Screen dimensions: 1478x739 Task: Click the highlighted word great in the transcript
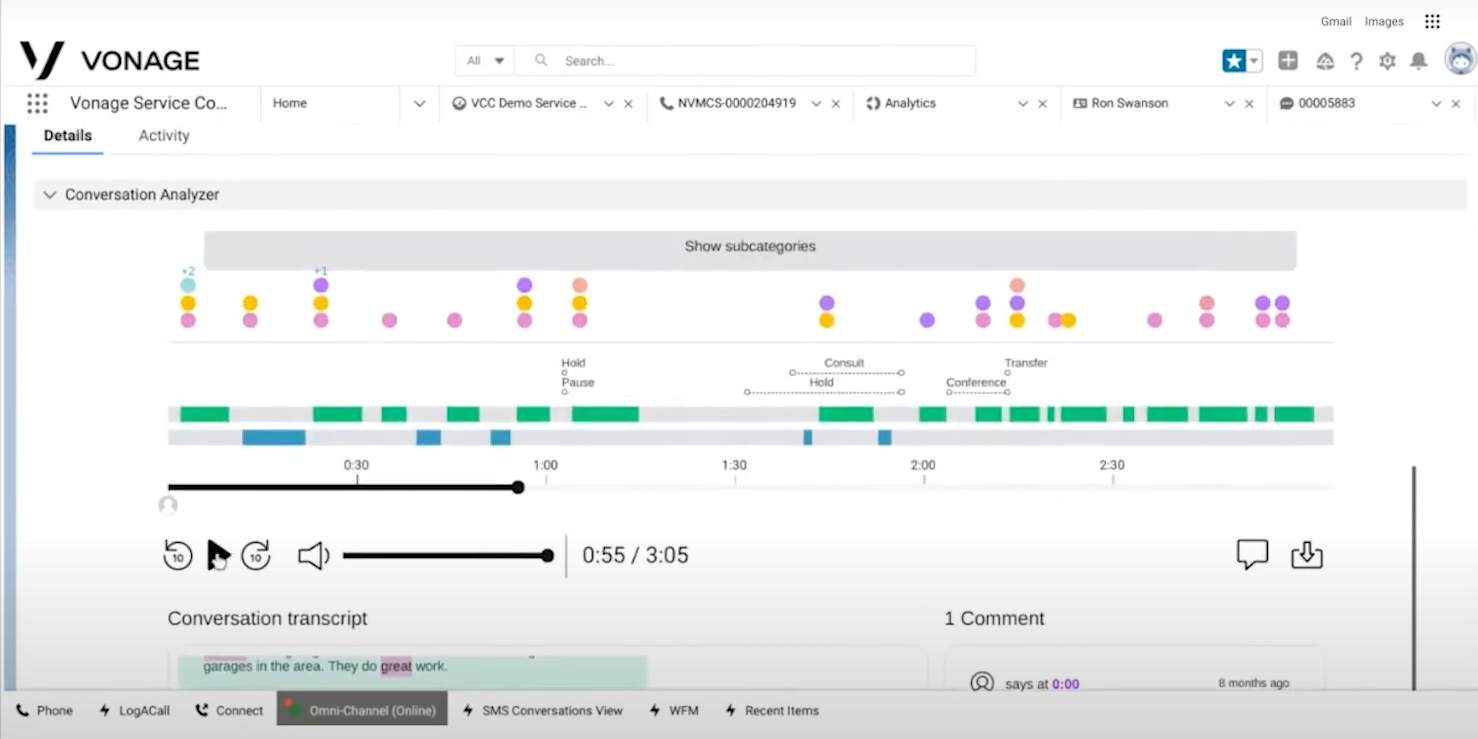396,666
